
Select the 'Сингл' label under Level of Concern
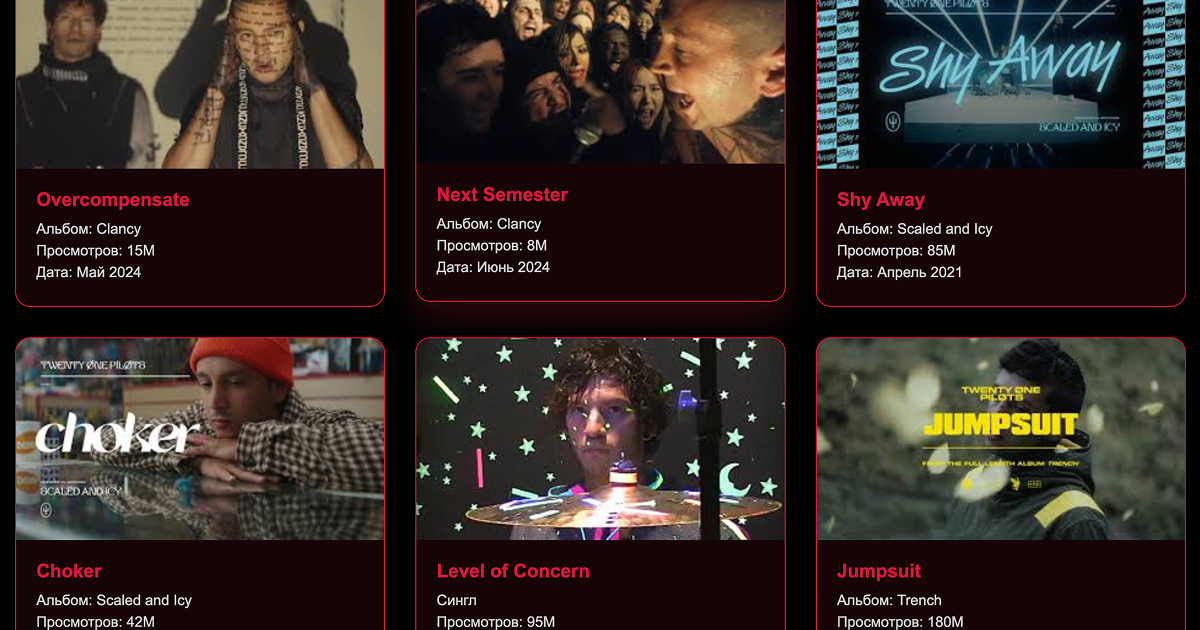457,600
